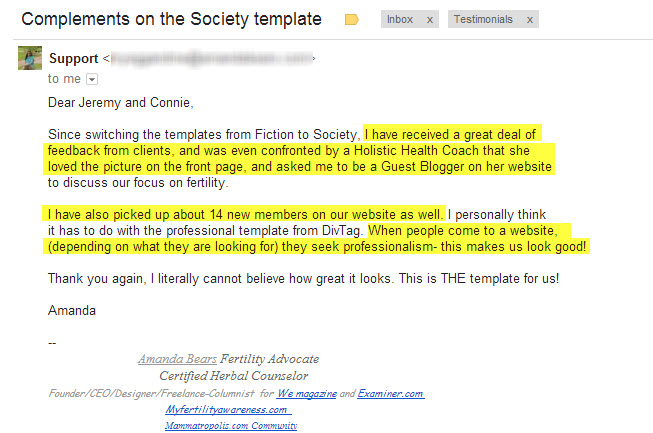Click the blurred sender email address
Screen dimensions: 653x433
pyautogui.click(x=211, y=59)
